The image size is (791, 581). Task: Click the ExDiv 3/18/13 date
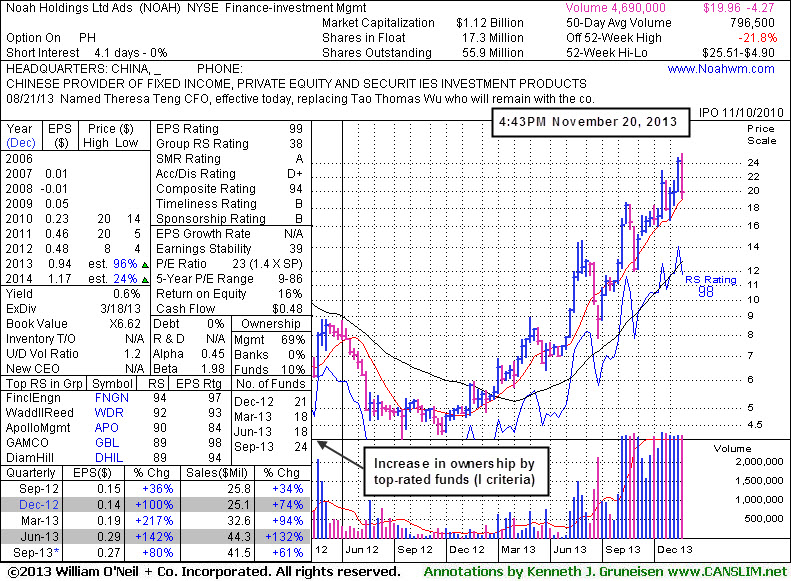pos(120,309)
